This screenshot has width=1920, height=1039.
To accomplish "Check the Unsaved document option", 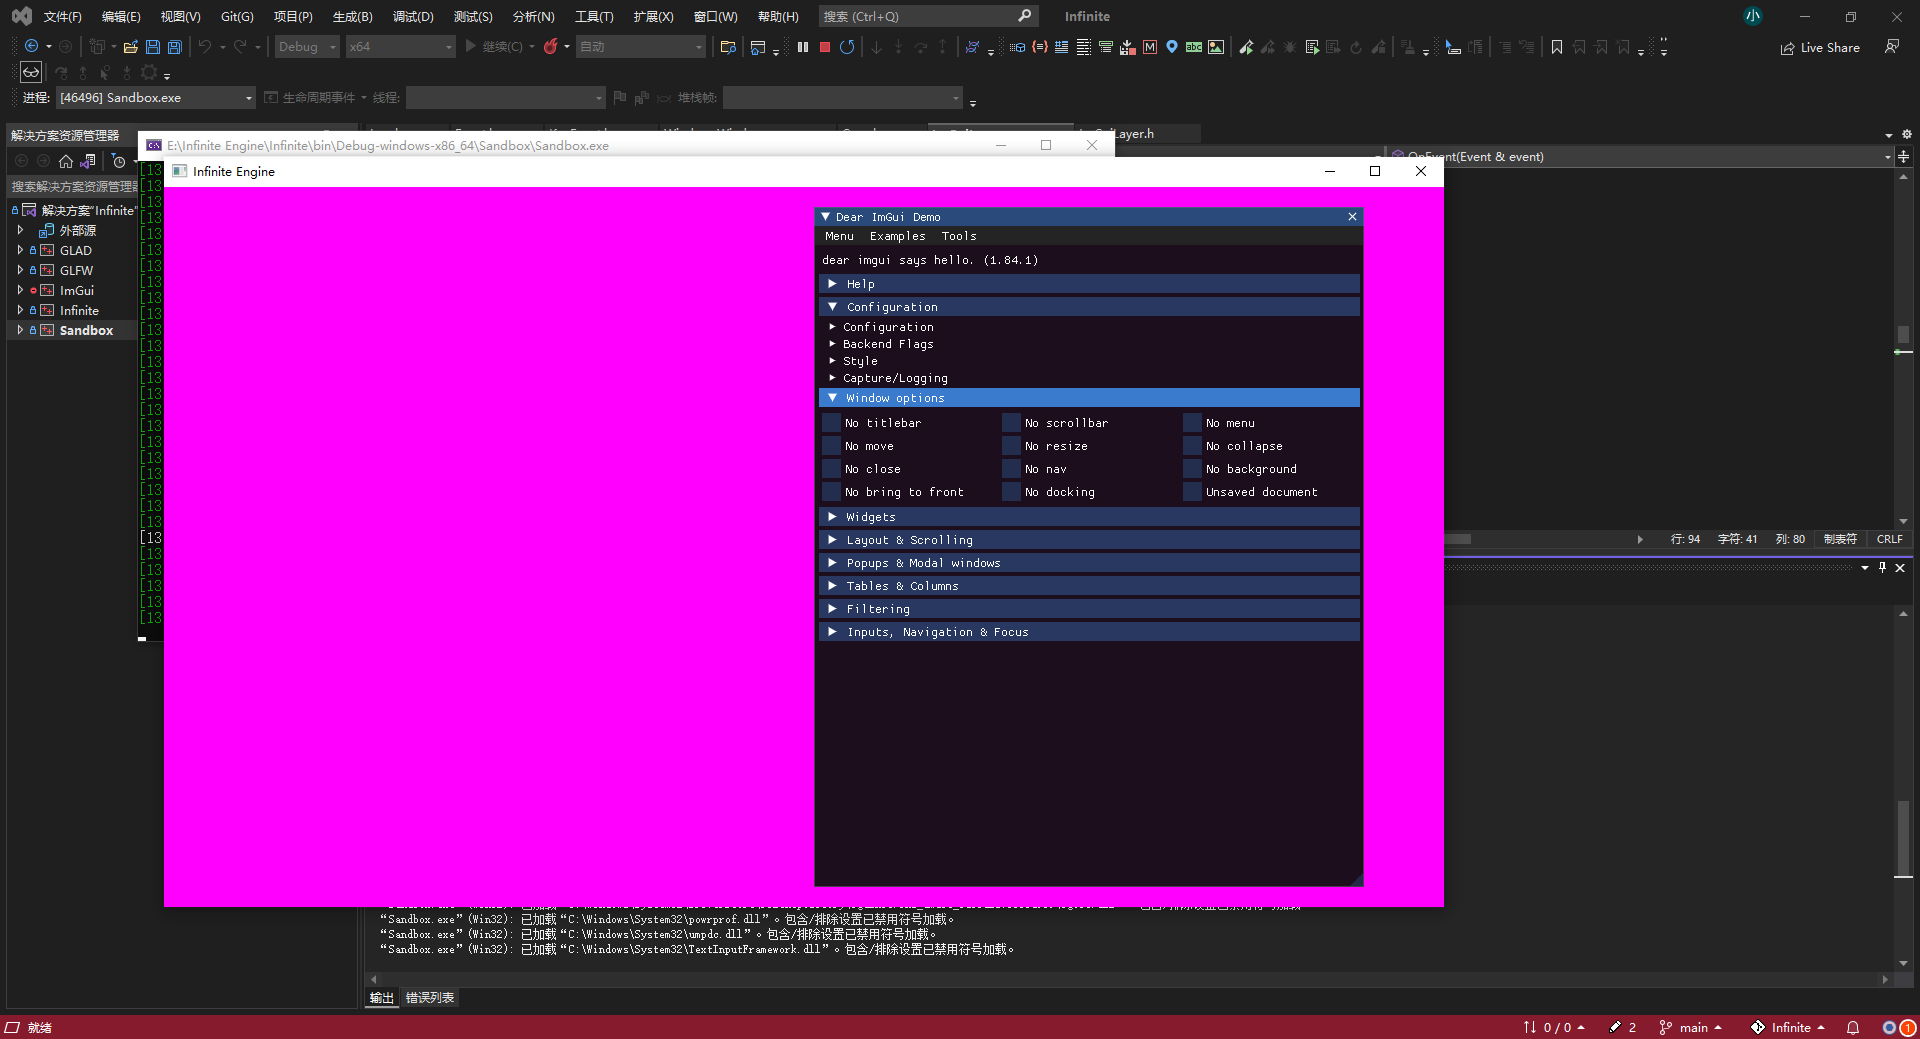I will pos(1192,492).
